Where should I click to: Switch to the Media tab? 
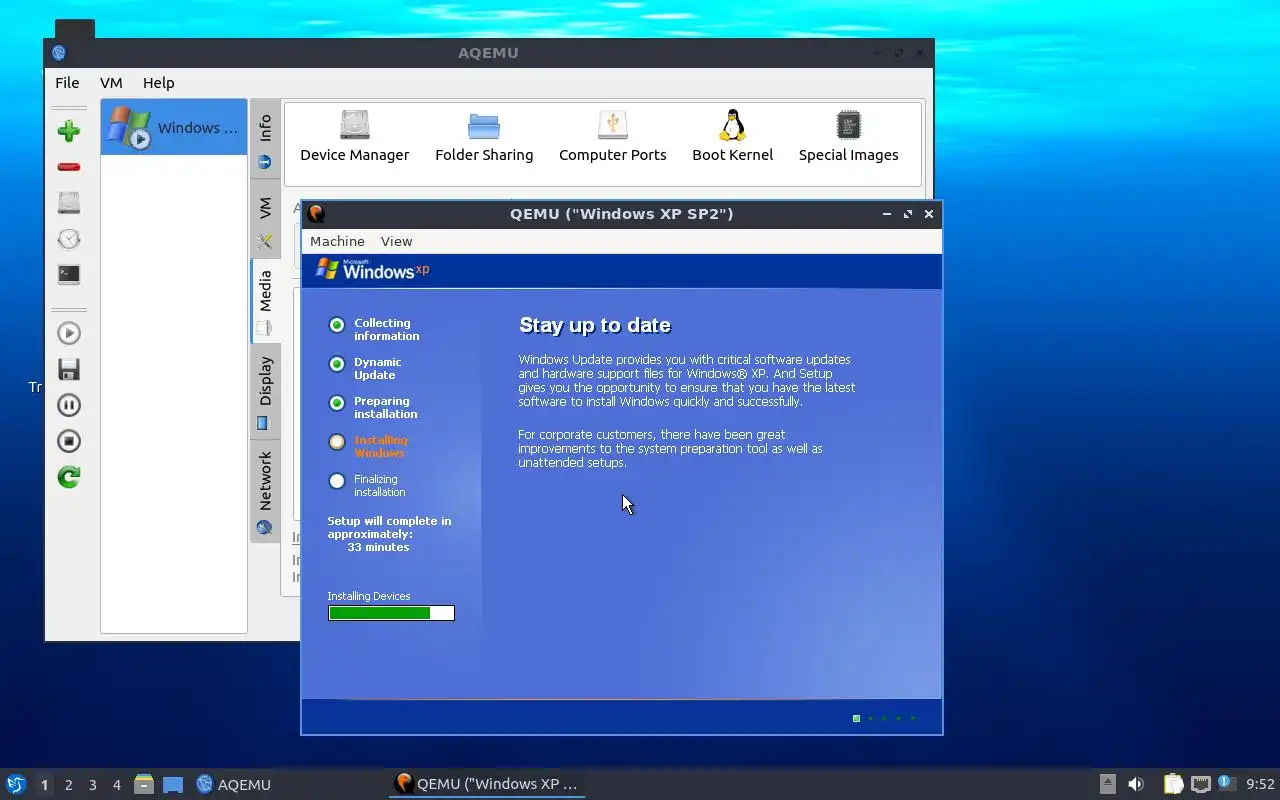coord(265,300)
